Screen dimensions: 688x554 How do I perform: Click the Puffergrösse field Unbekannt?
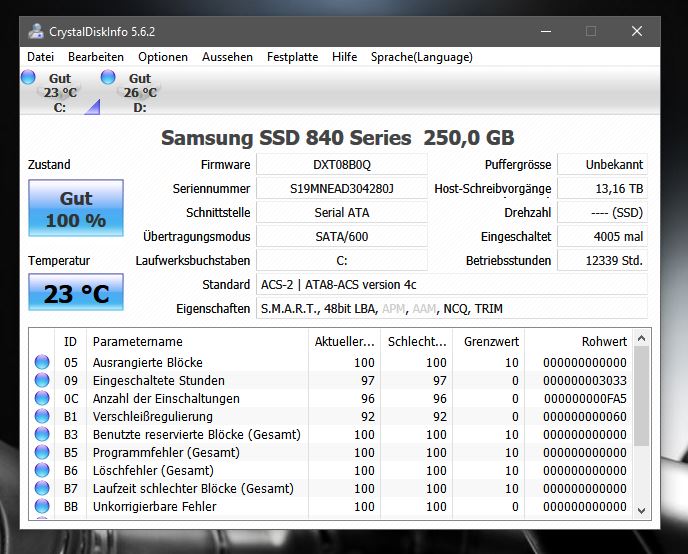coord(602,164)
